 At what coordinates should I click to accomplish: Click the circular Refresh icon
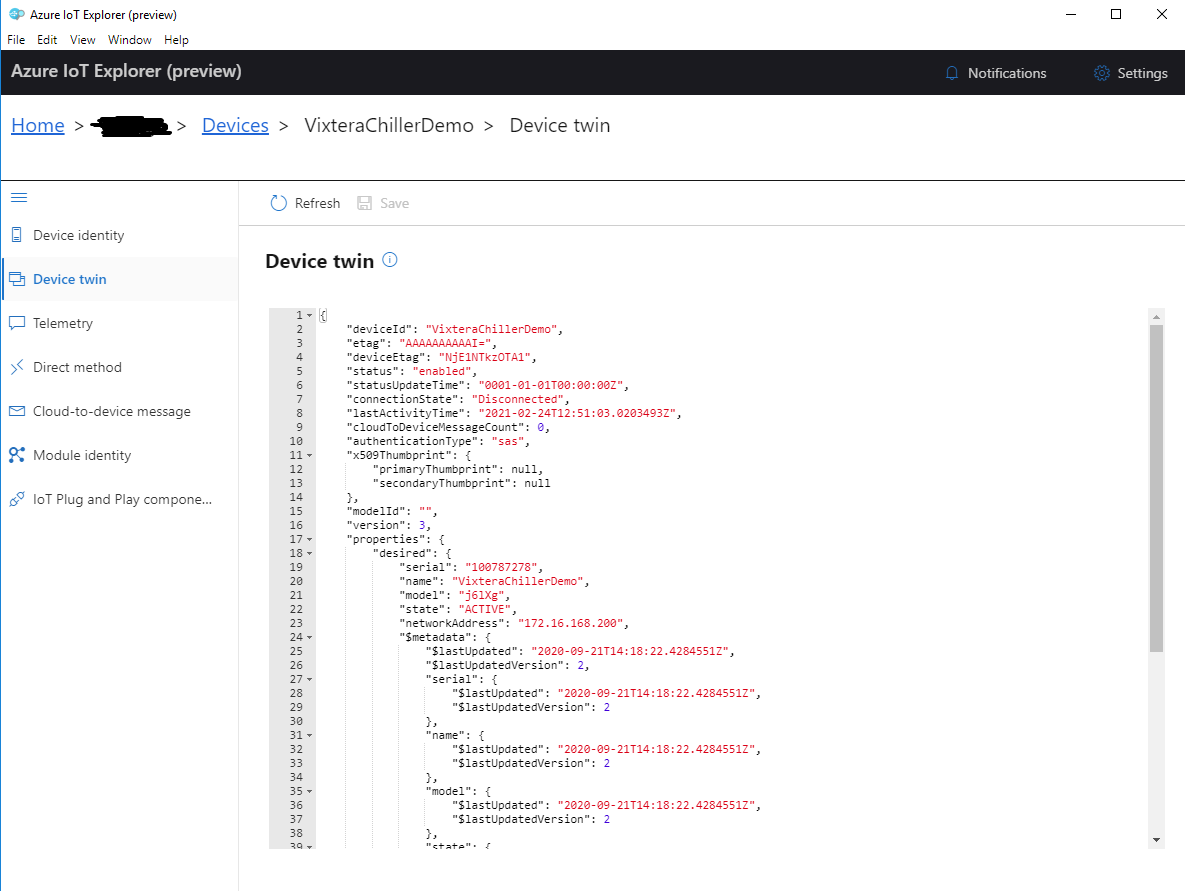pyautogui.click(x=279, y=203)
